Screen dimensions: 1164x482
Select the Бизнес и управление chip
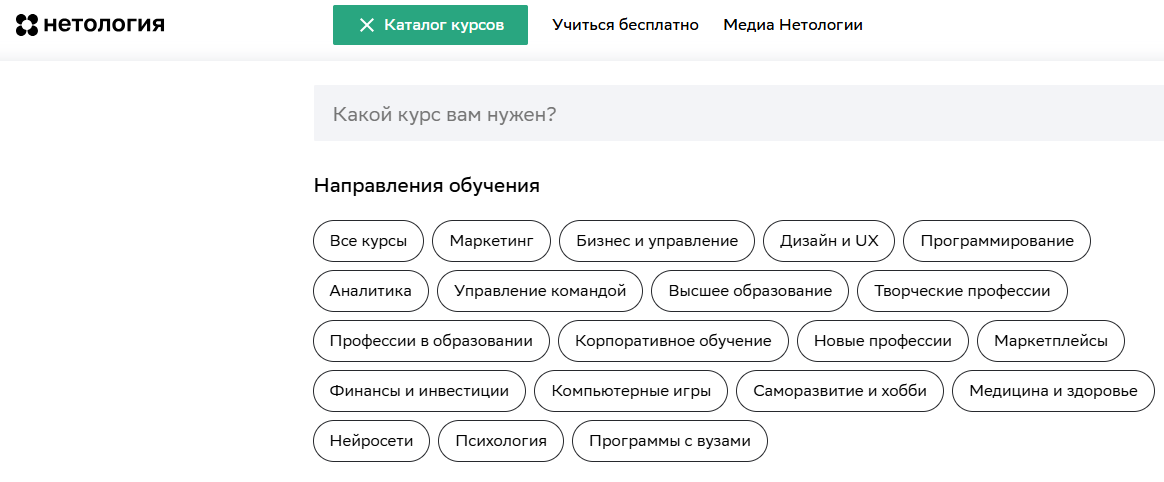[x=657, y=241]
